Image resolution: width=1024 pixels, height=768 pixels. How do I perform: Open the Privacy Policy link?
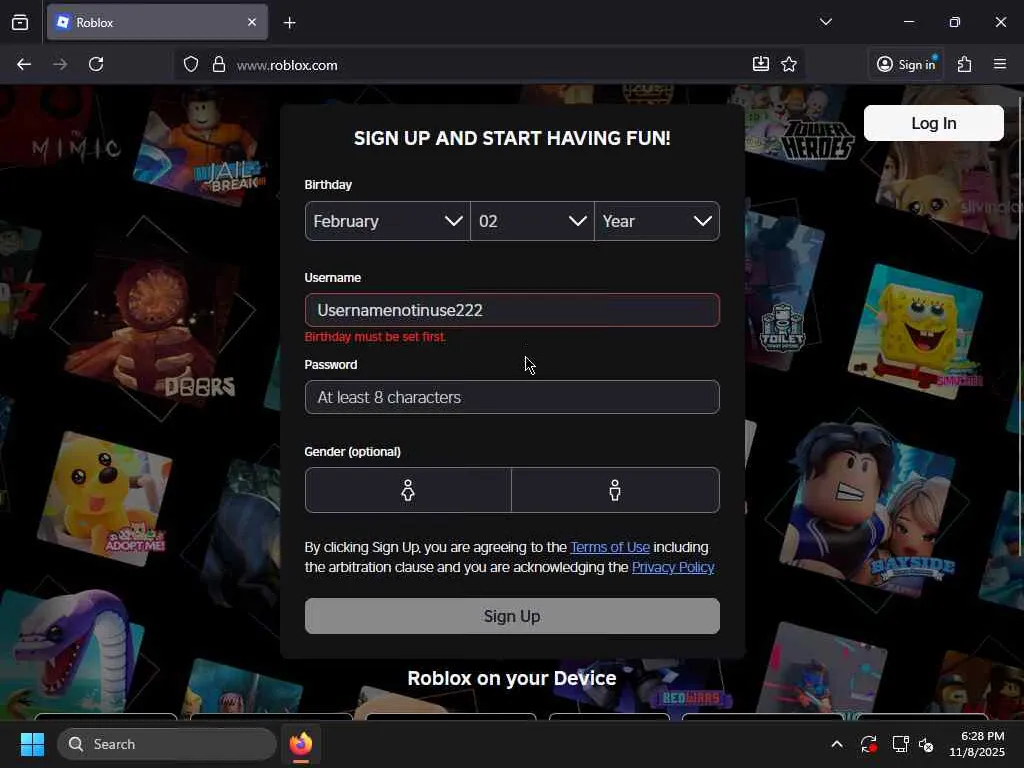[x=673, y=568]
